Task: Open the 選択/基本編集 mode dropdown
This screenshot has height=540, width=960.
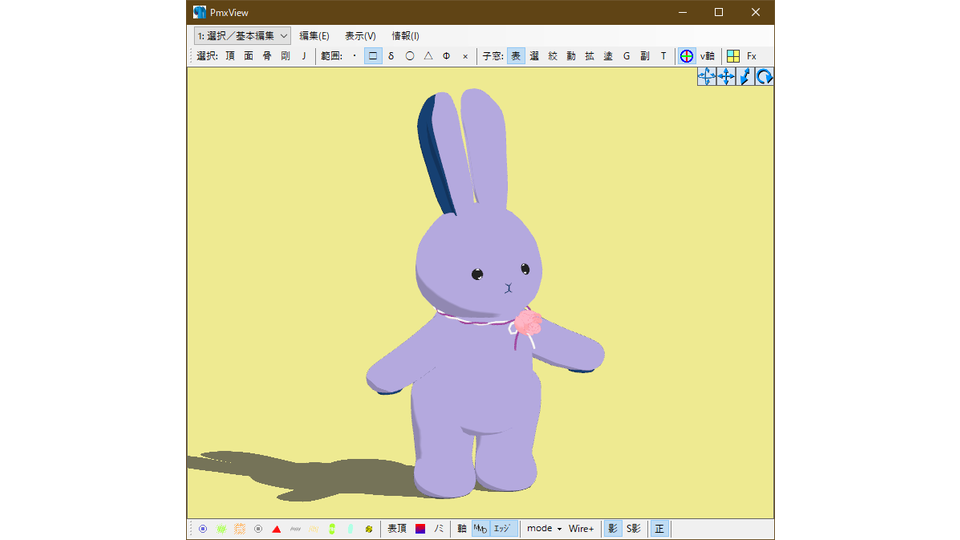Action: (x=242, y=36)
